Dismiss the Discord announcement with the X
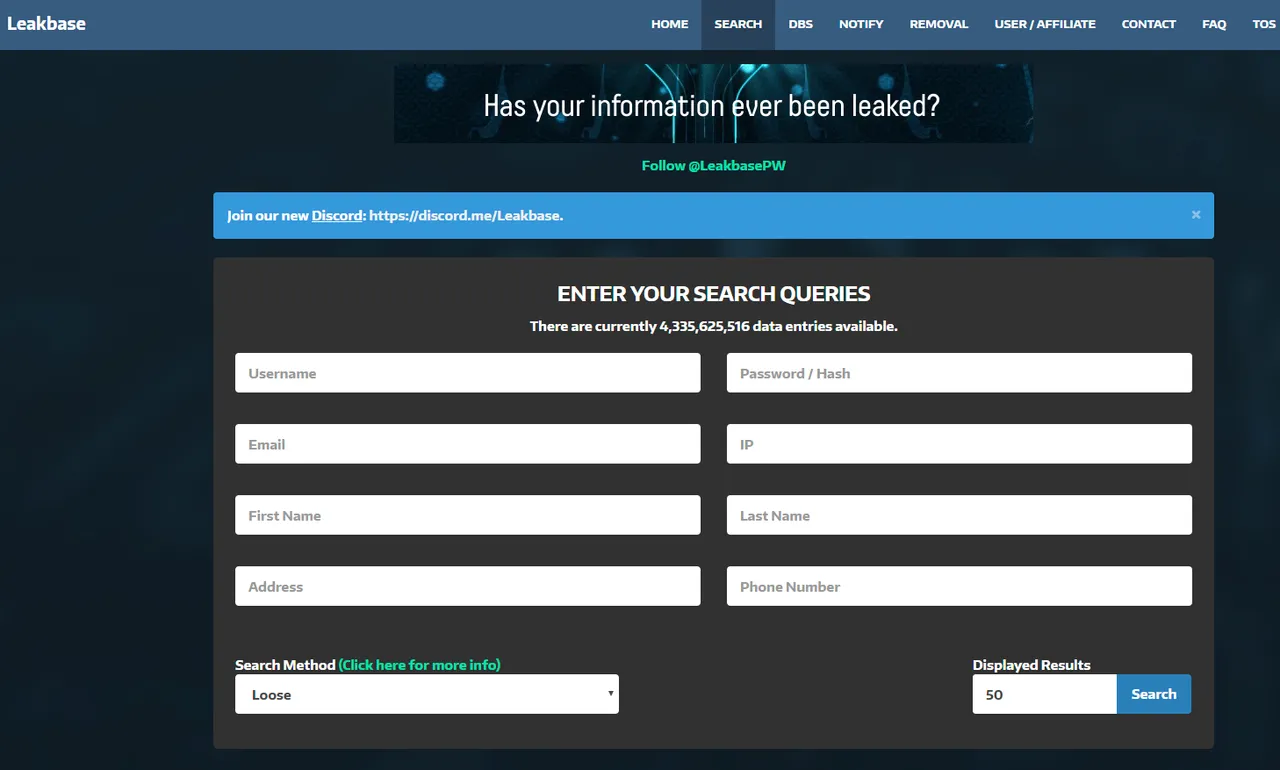The width and height of the screenshot is (1280, 770). point(1195,215)
